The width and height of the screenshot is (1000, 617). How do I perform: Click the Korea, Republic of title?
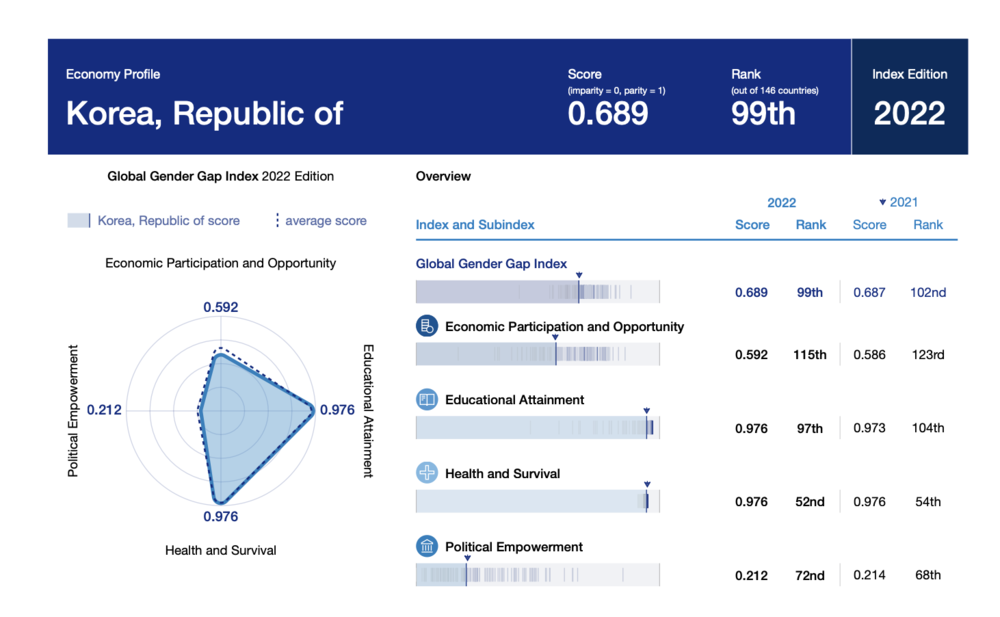[x=204, y=113]
